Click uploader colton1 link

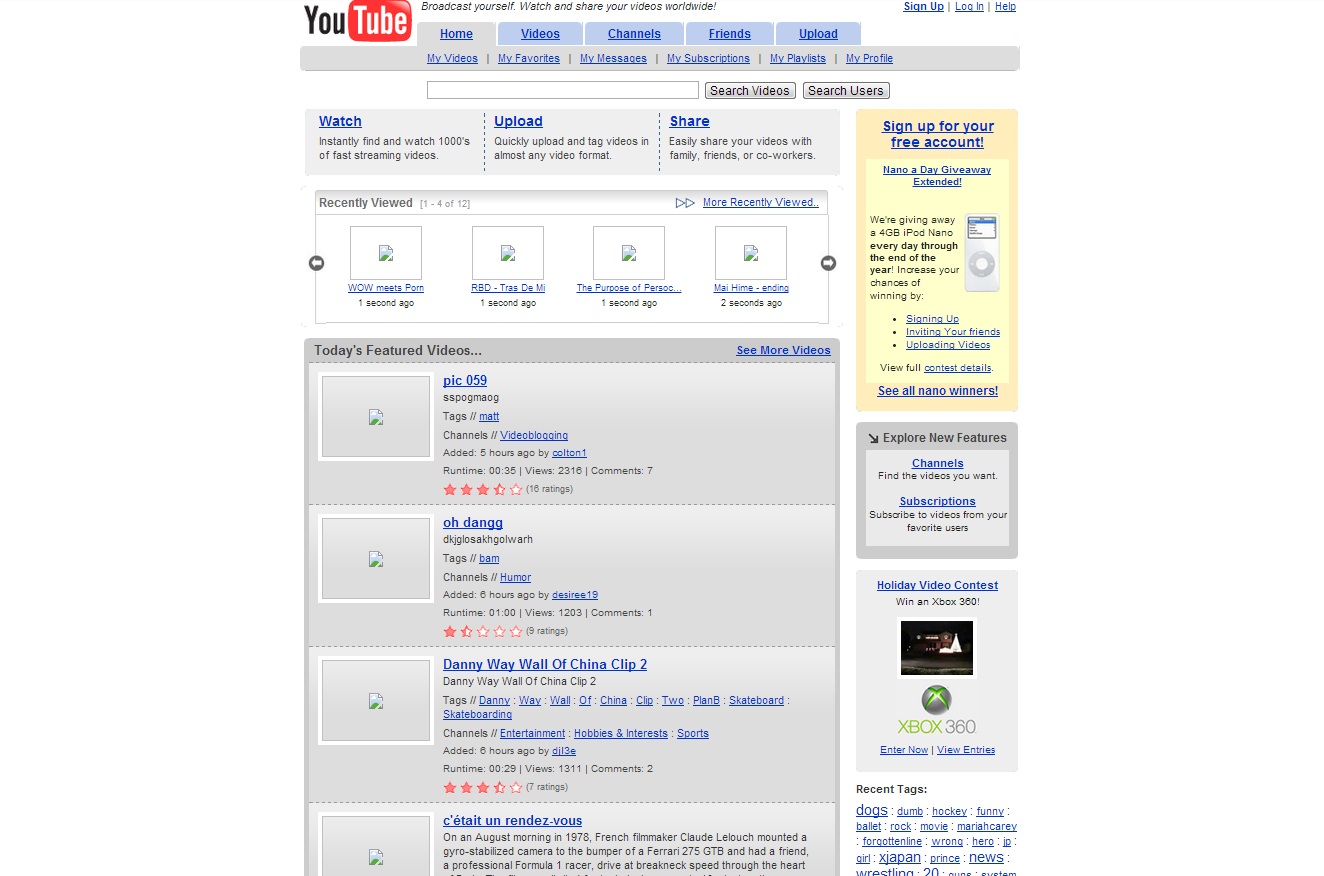pyautogui.click(x=569, y=453)
